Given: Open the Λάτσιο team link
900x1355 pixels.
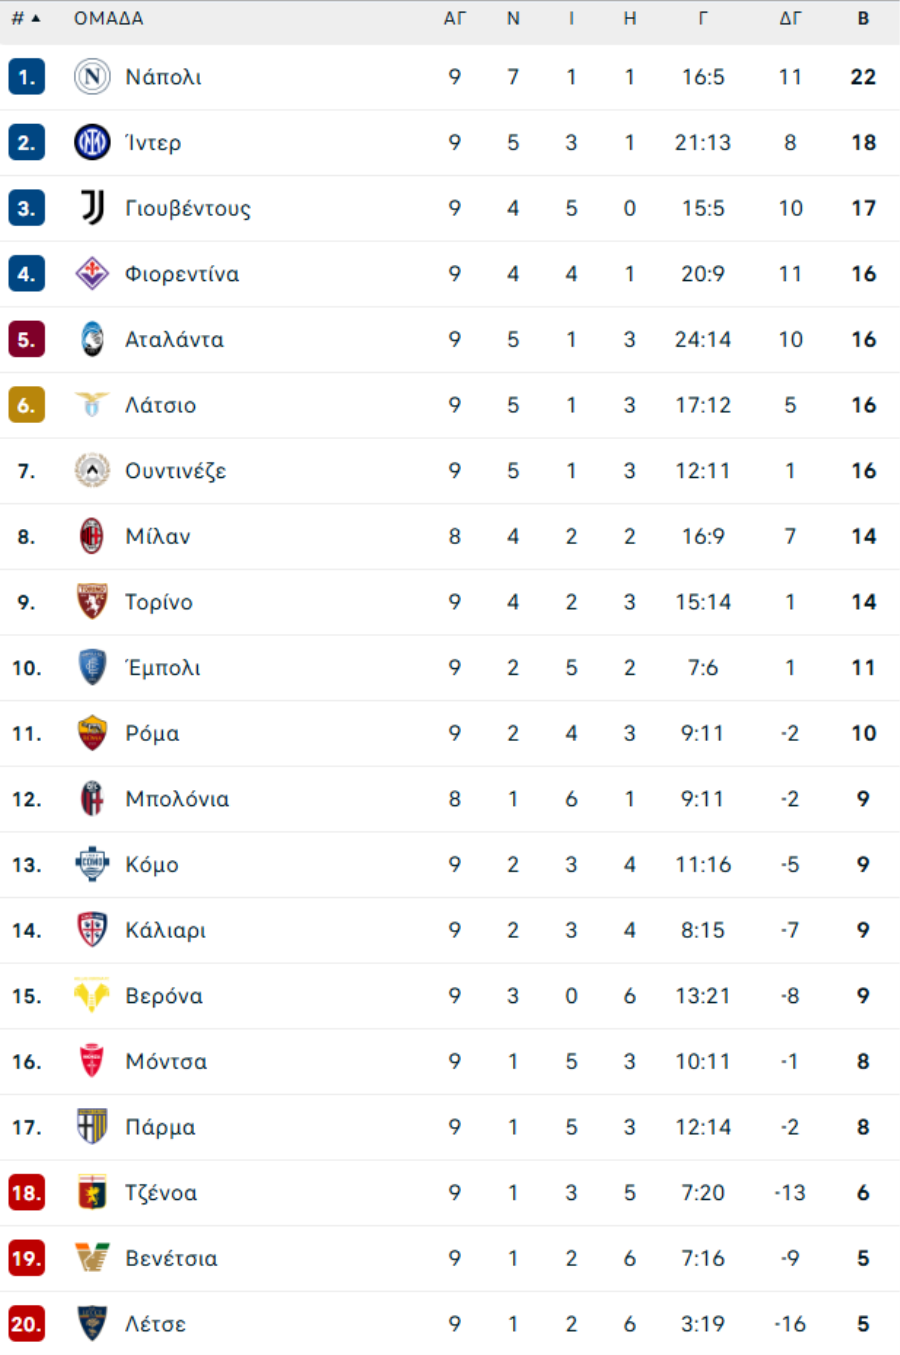Looking at the screenshot, I should point(160,405).
